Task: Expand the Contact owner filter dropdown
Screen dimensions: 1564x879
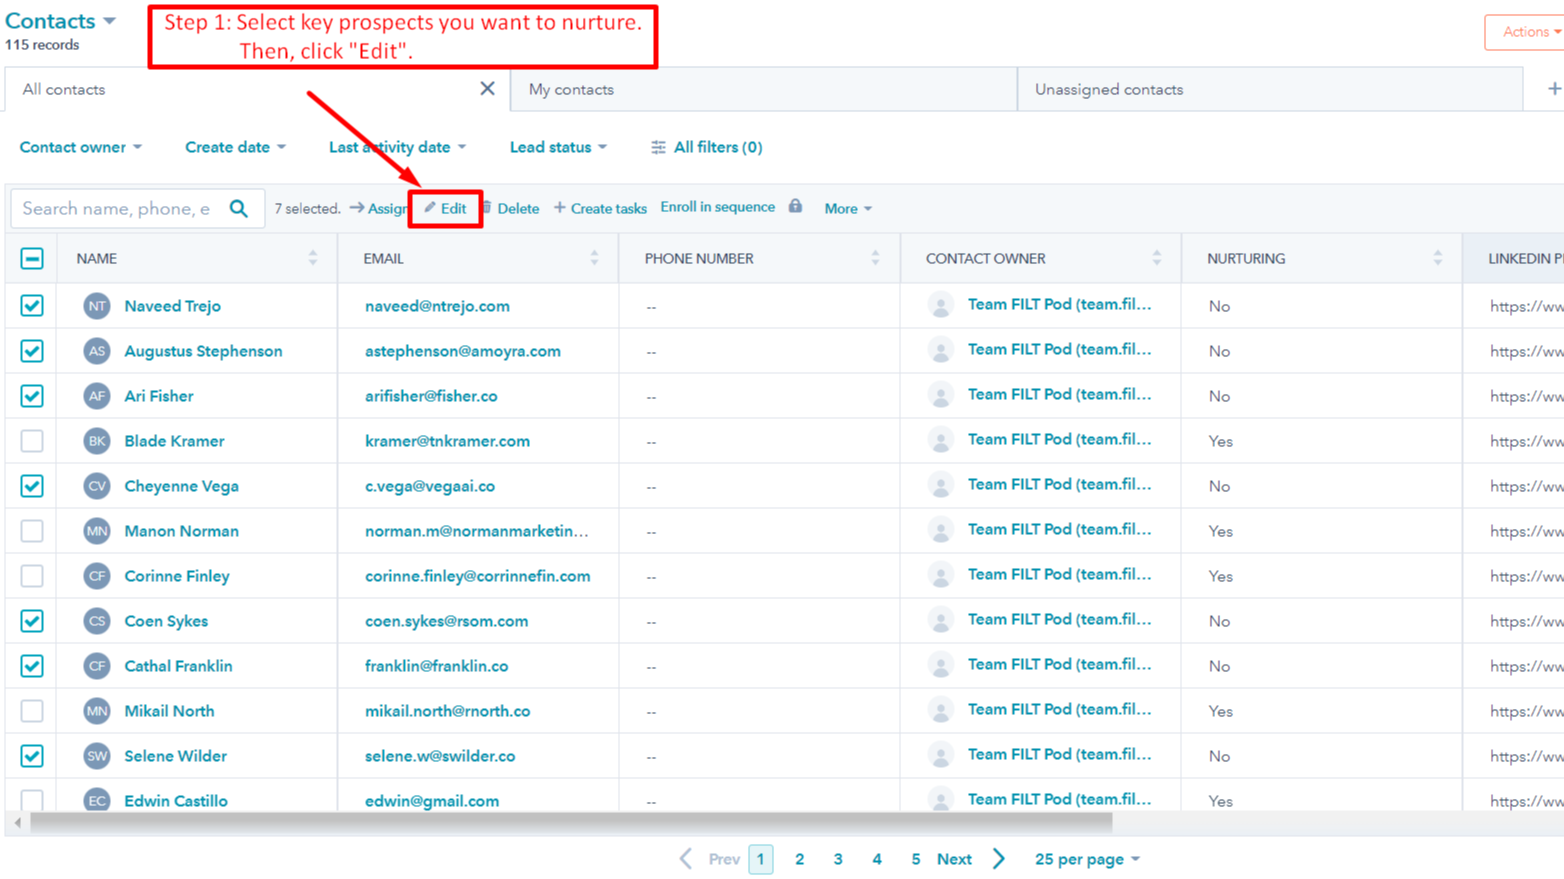Action: click(x=80, y=147)
